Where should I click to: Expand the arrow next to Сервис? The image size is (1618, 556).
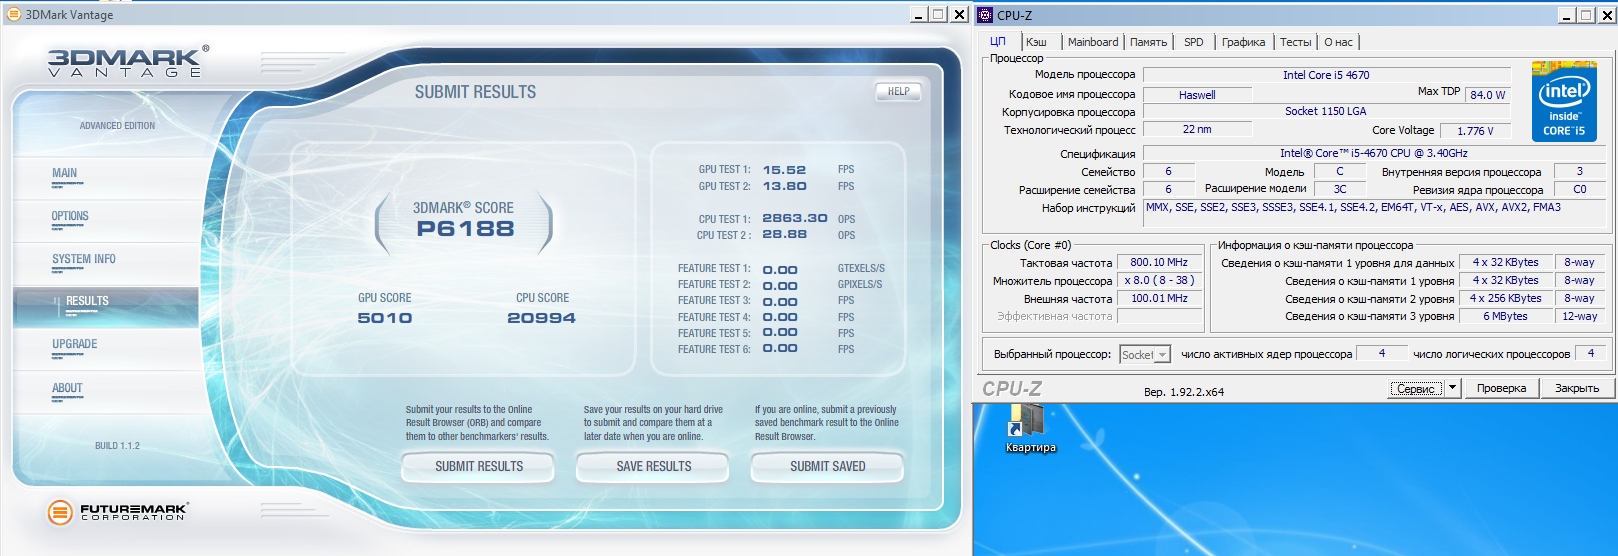[x=1453, y=388]
